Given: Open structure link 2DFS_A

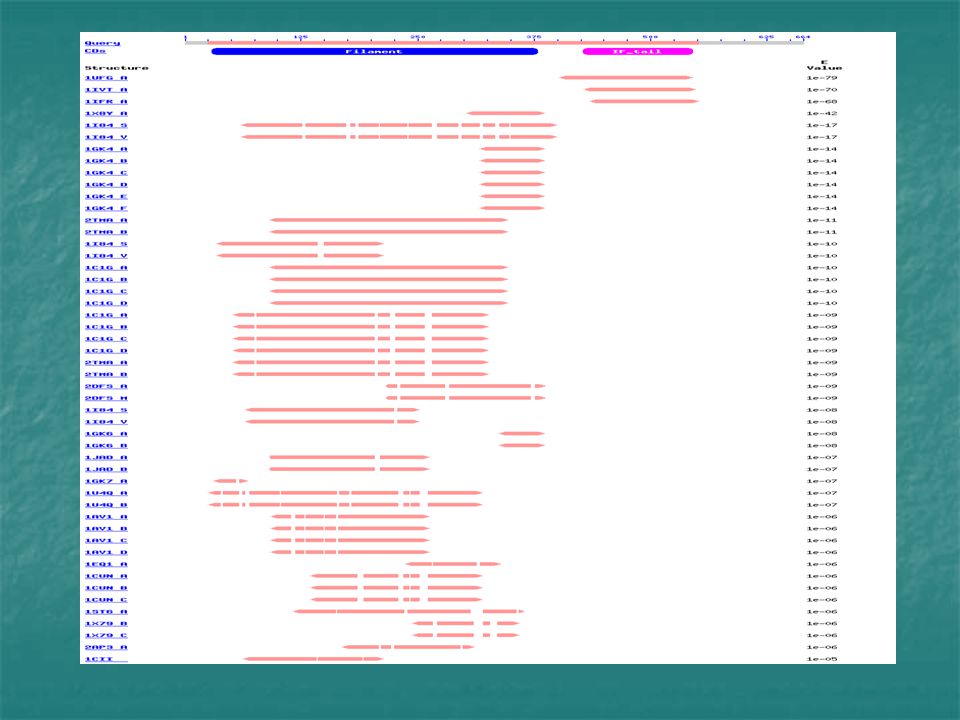Looking at the screenshot, I should pyautogui.click(x=106, y=386).
